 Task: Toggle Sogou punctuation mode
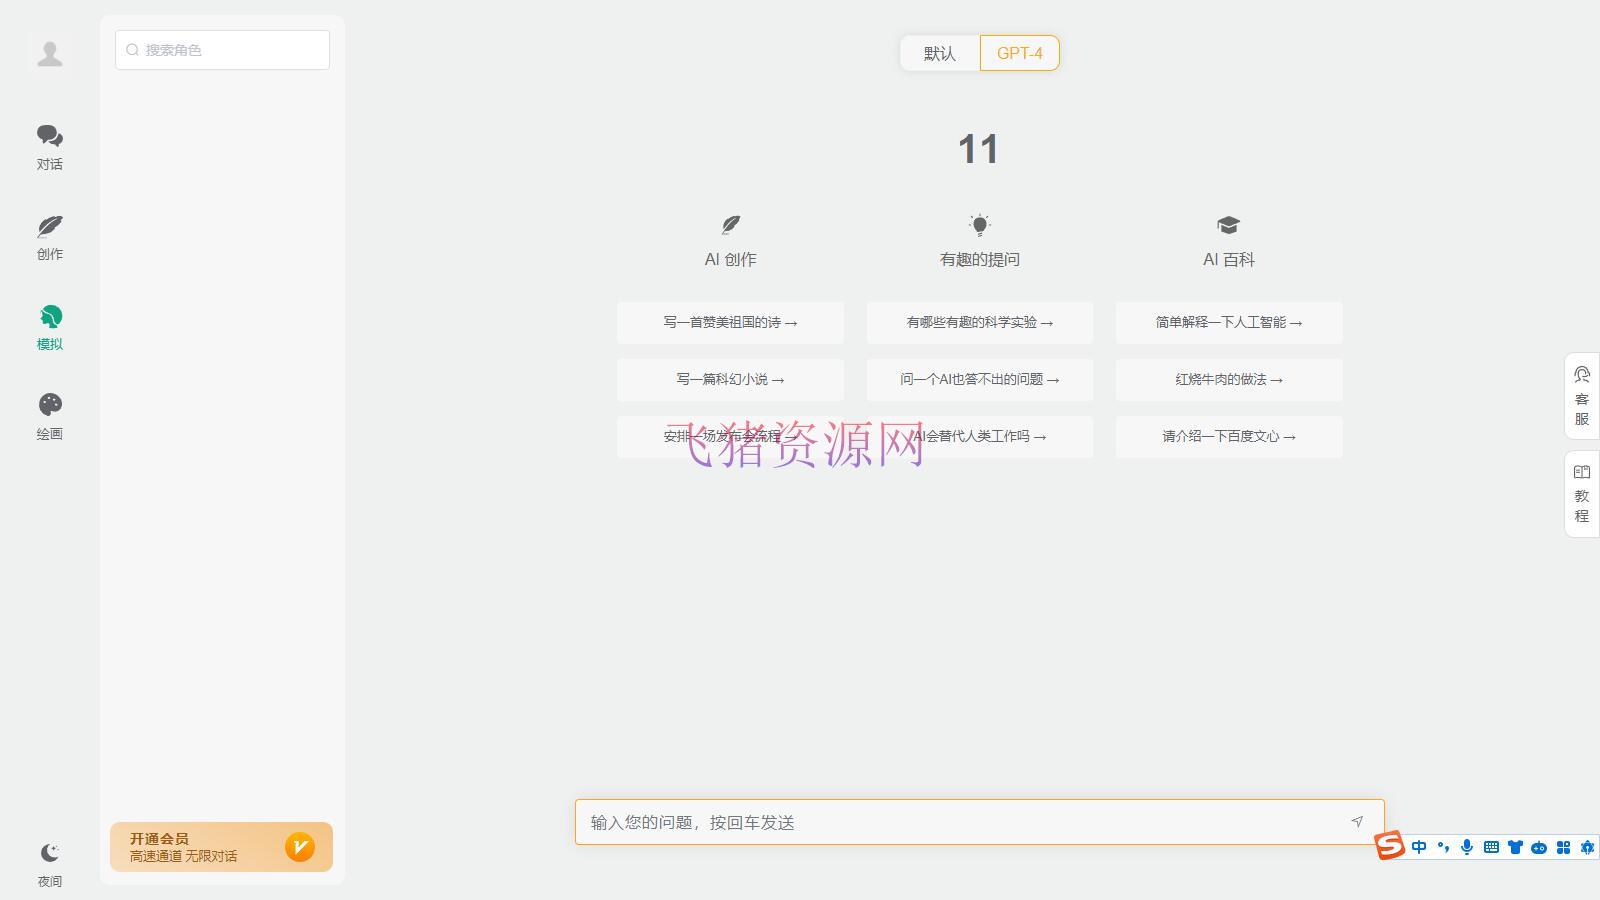point(1444,847)
